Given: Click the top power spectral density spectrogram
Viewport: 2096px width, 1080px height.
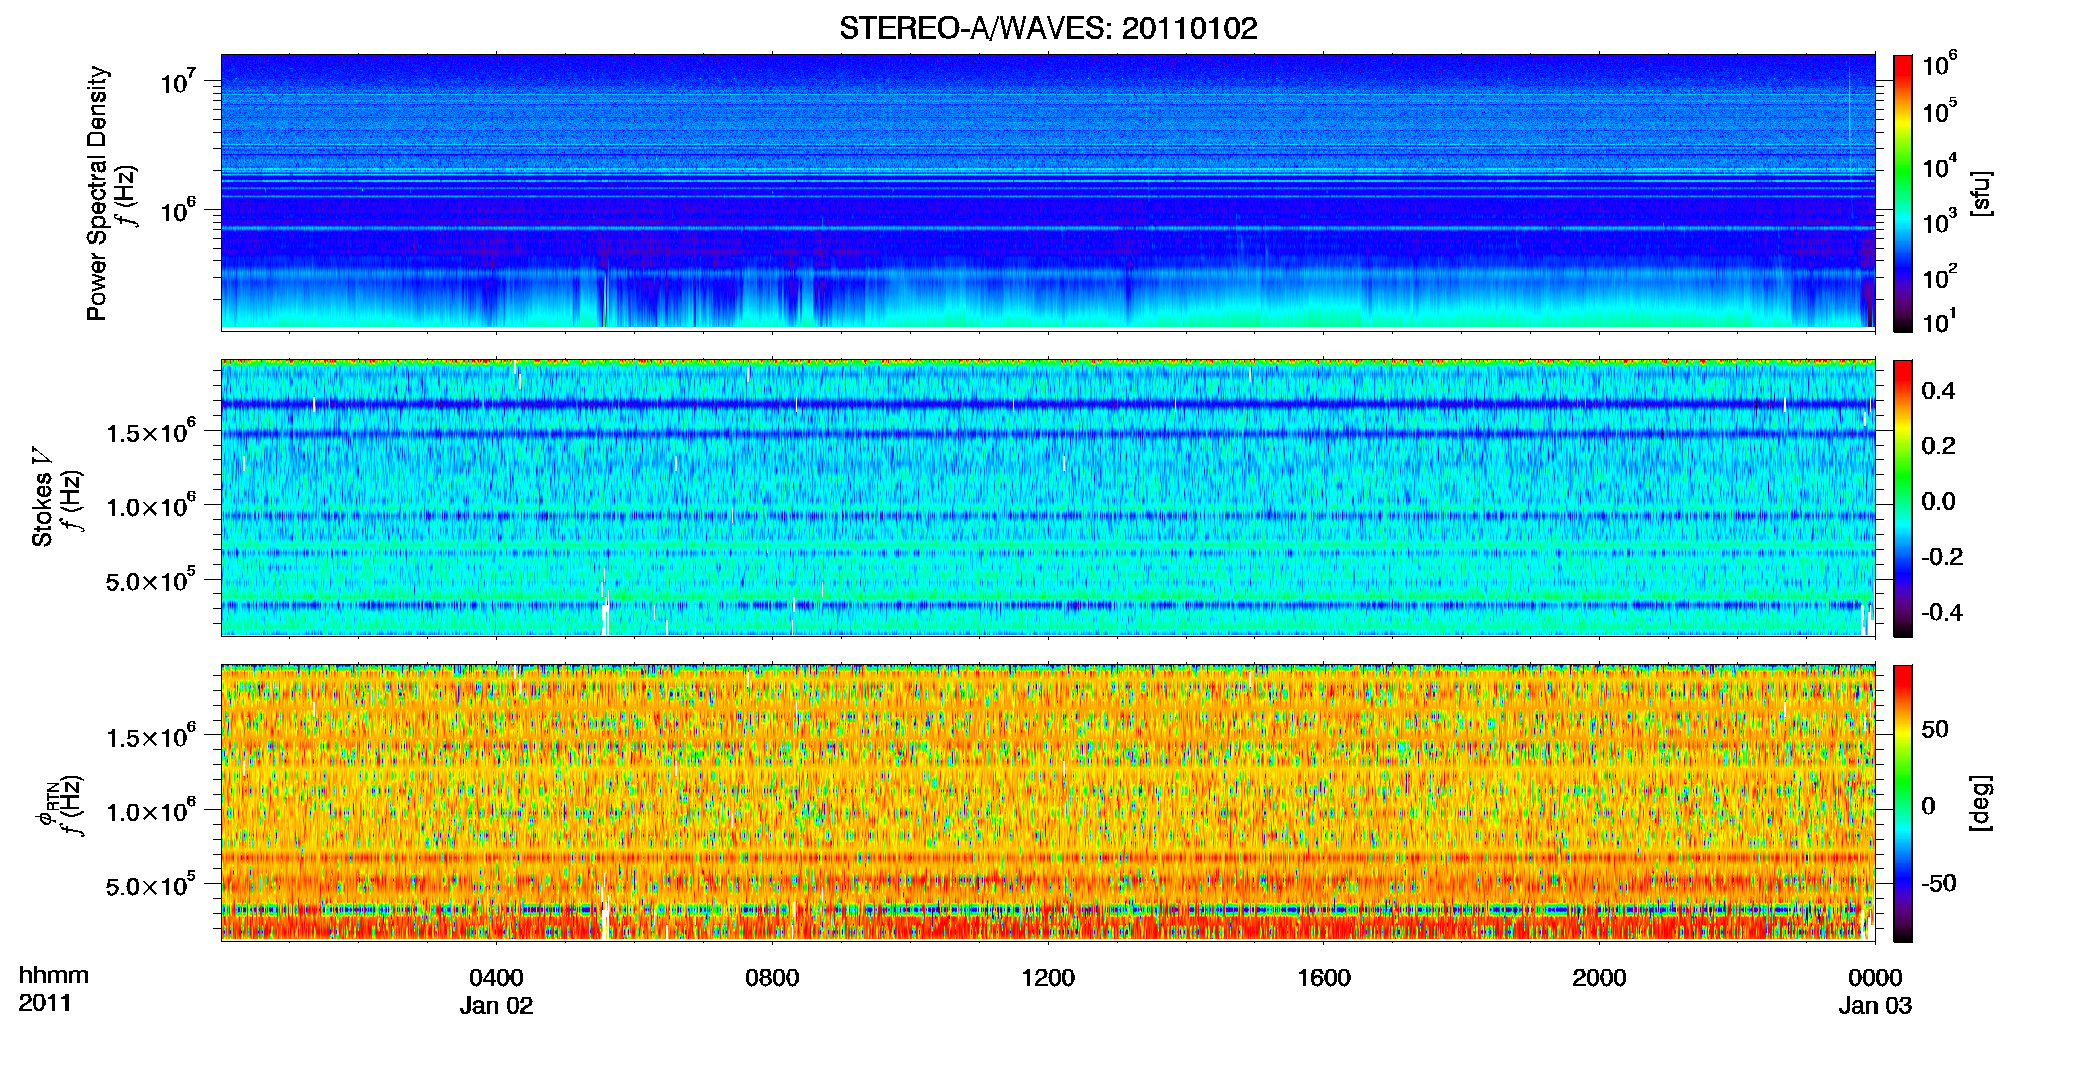Looking at the screenshot, I should (x=1048, y=192).
